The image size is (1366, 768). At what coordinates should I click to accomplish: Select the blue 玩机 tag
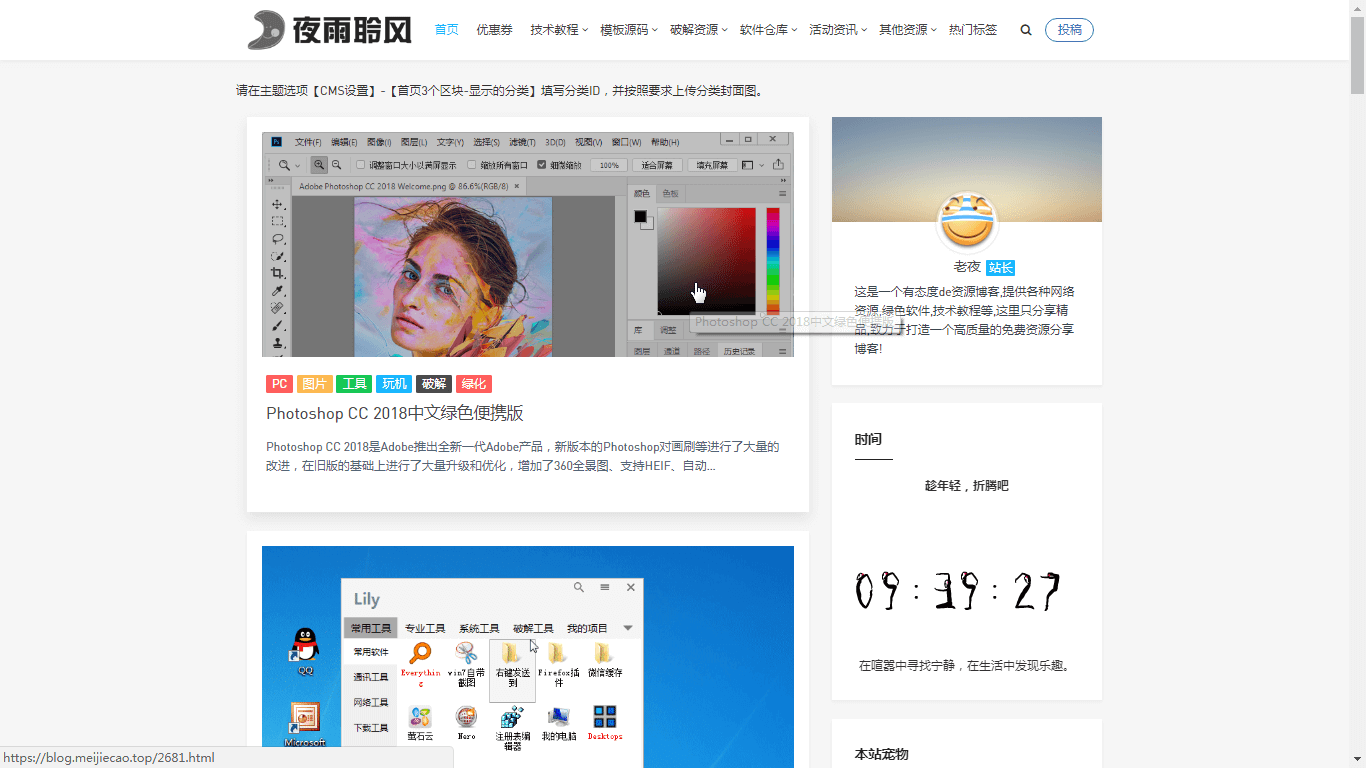(394, 384)
